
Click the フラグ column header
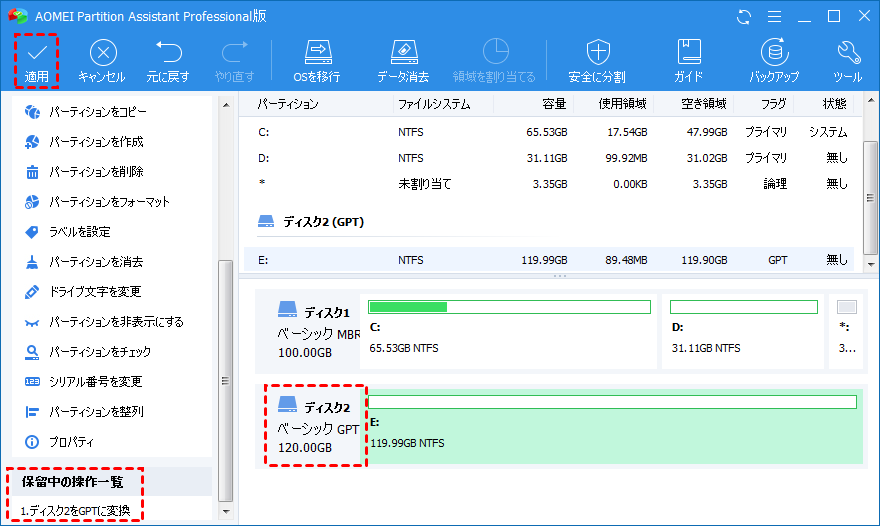773,104
